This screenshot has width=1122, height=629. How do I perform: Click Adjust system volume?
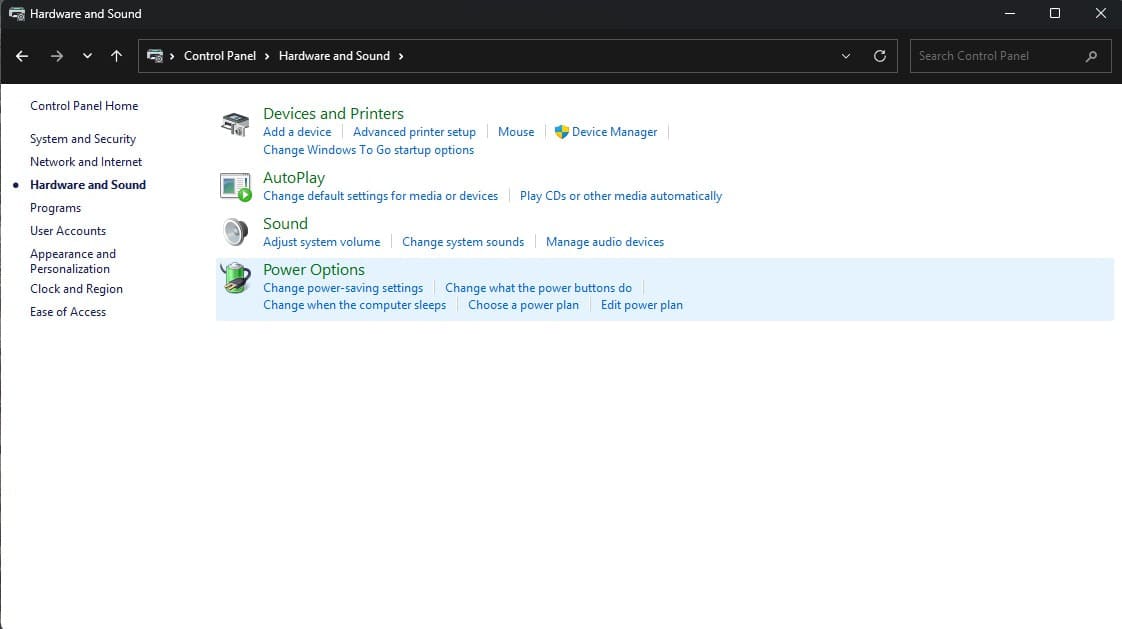click(321, 242)
